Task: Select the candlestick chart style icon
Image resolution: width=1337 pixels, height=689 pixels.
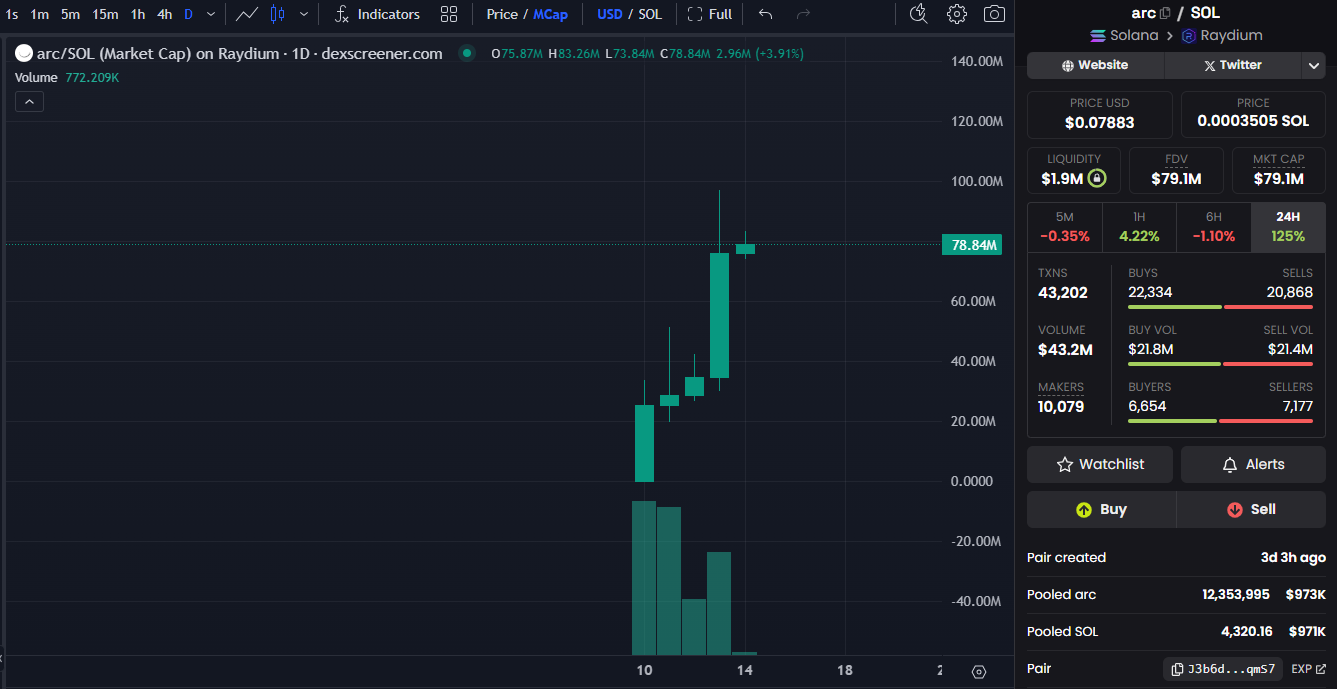Action: click(x=278, y=14)
